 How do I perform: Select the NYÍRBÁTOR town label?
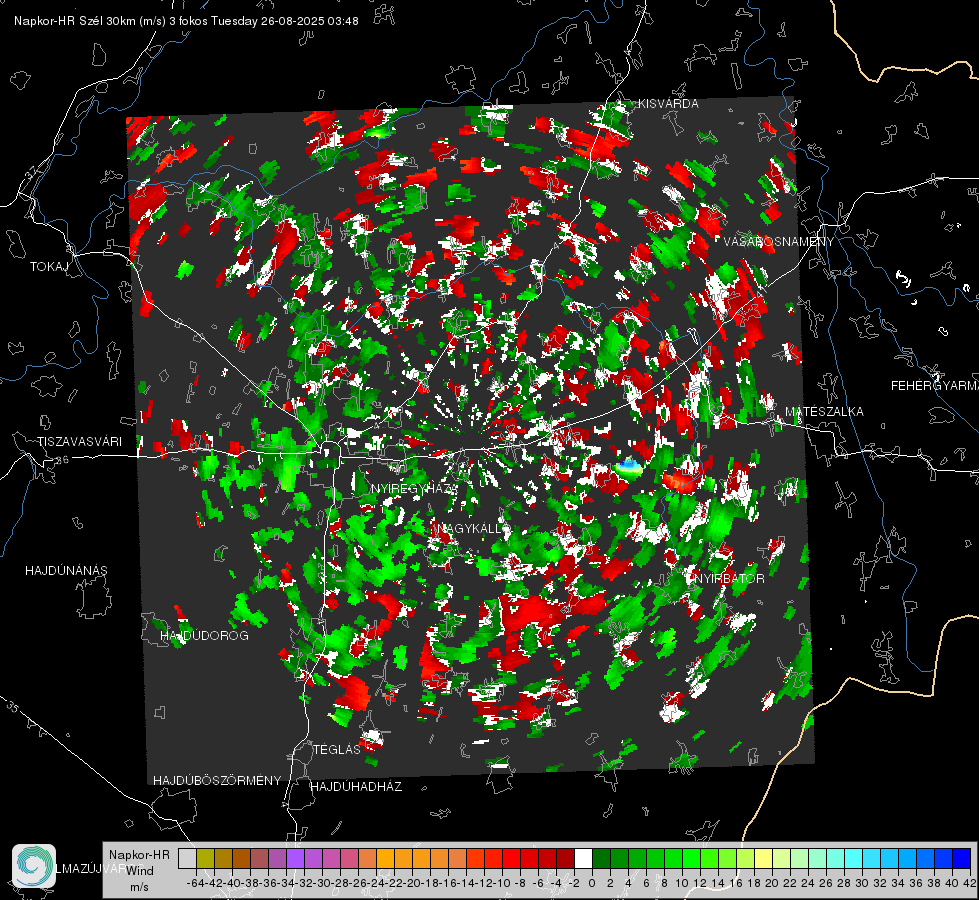pos(729,578)
